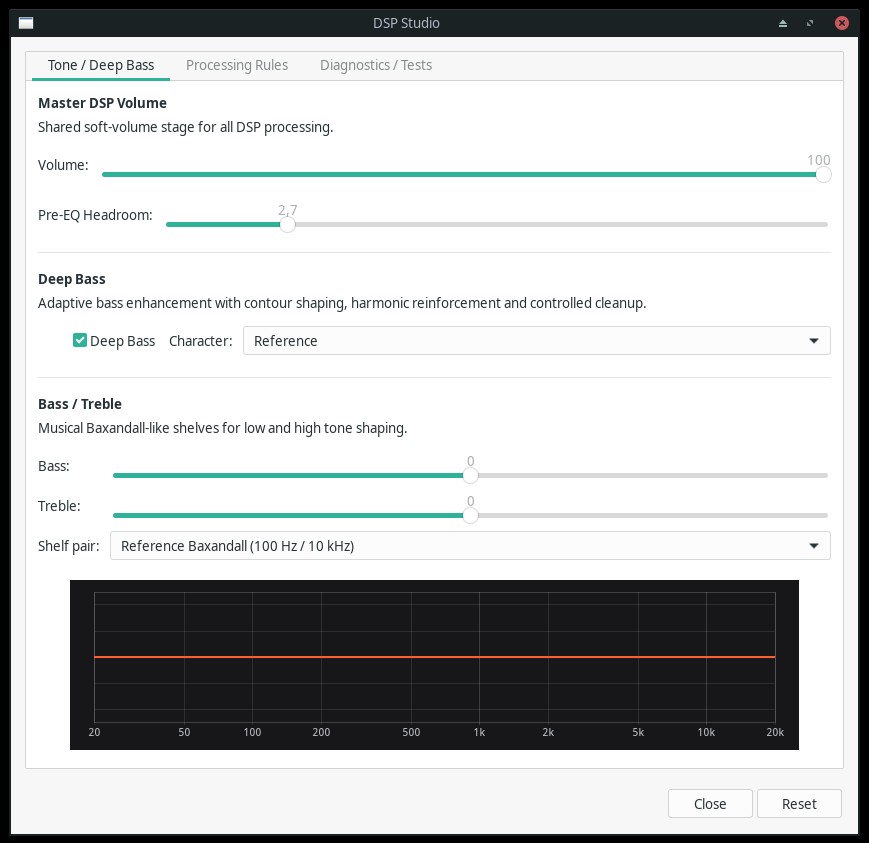Click the 2k frequency label on graph
The width and height of the screenshot is (869, 843).
pos(548,732)
